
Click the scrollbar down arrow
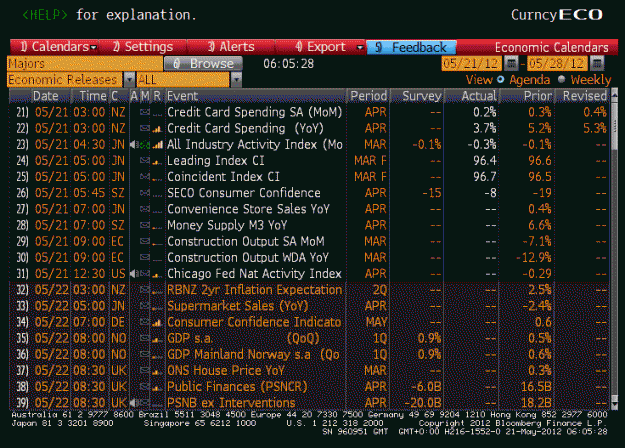coord(614,405)
